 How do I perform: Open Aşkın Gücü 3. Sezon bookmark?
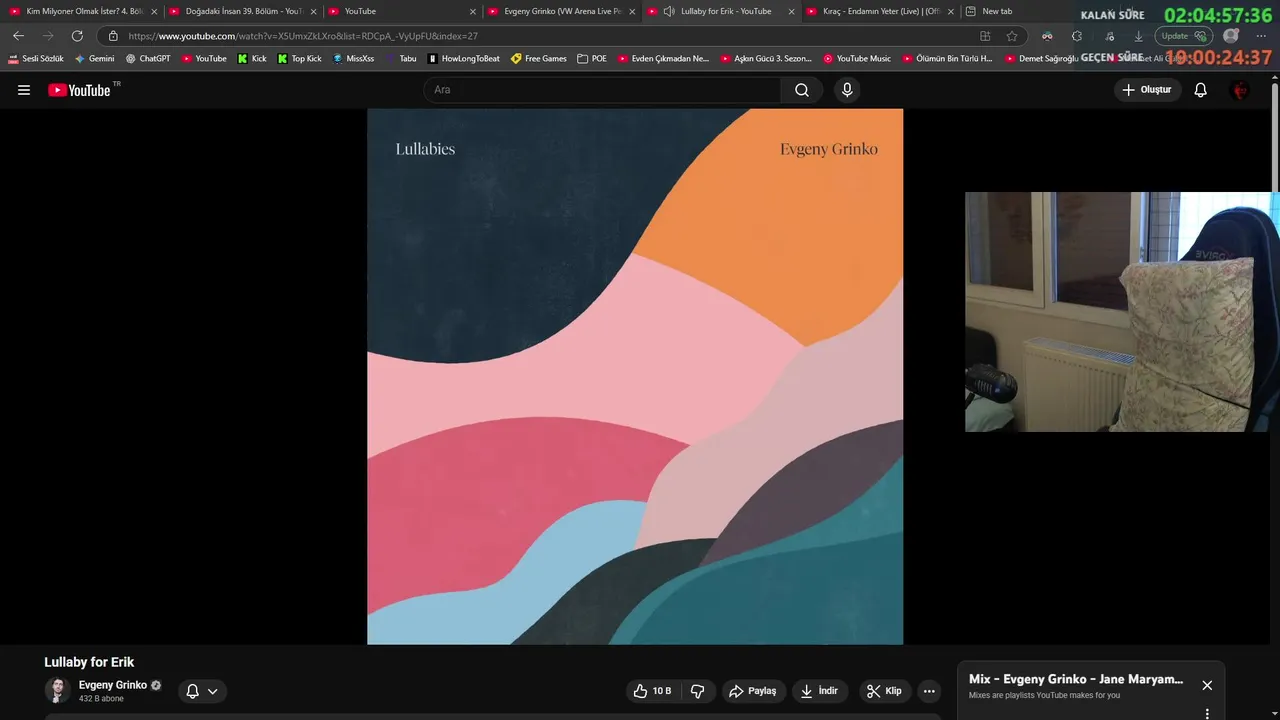click(766, 59)
